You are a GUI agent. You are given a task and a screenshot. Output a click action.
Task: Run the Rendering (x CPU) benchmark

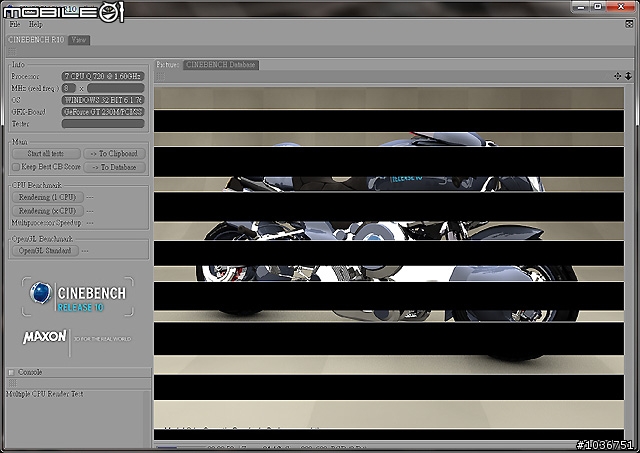pos(48,211)
